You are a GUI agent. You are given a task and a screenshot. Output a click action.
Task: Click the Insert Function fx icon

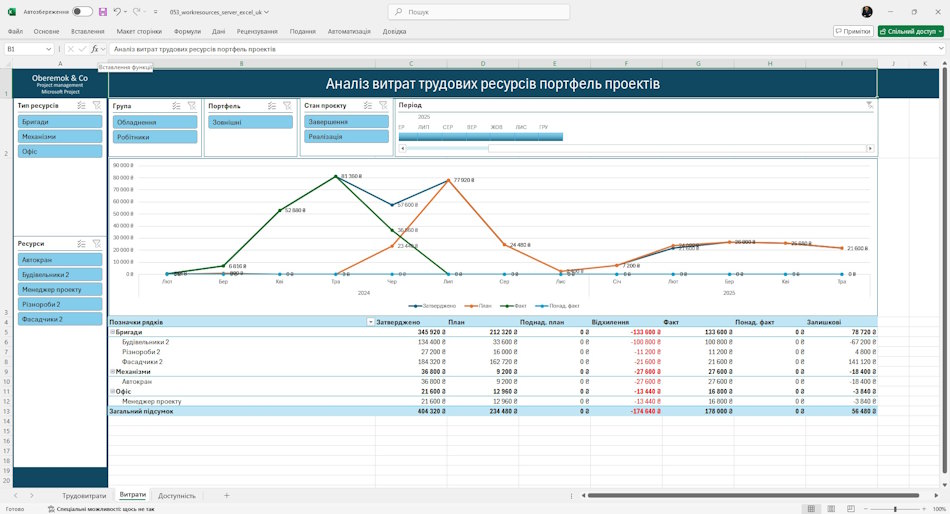[x=95, y=49]
